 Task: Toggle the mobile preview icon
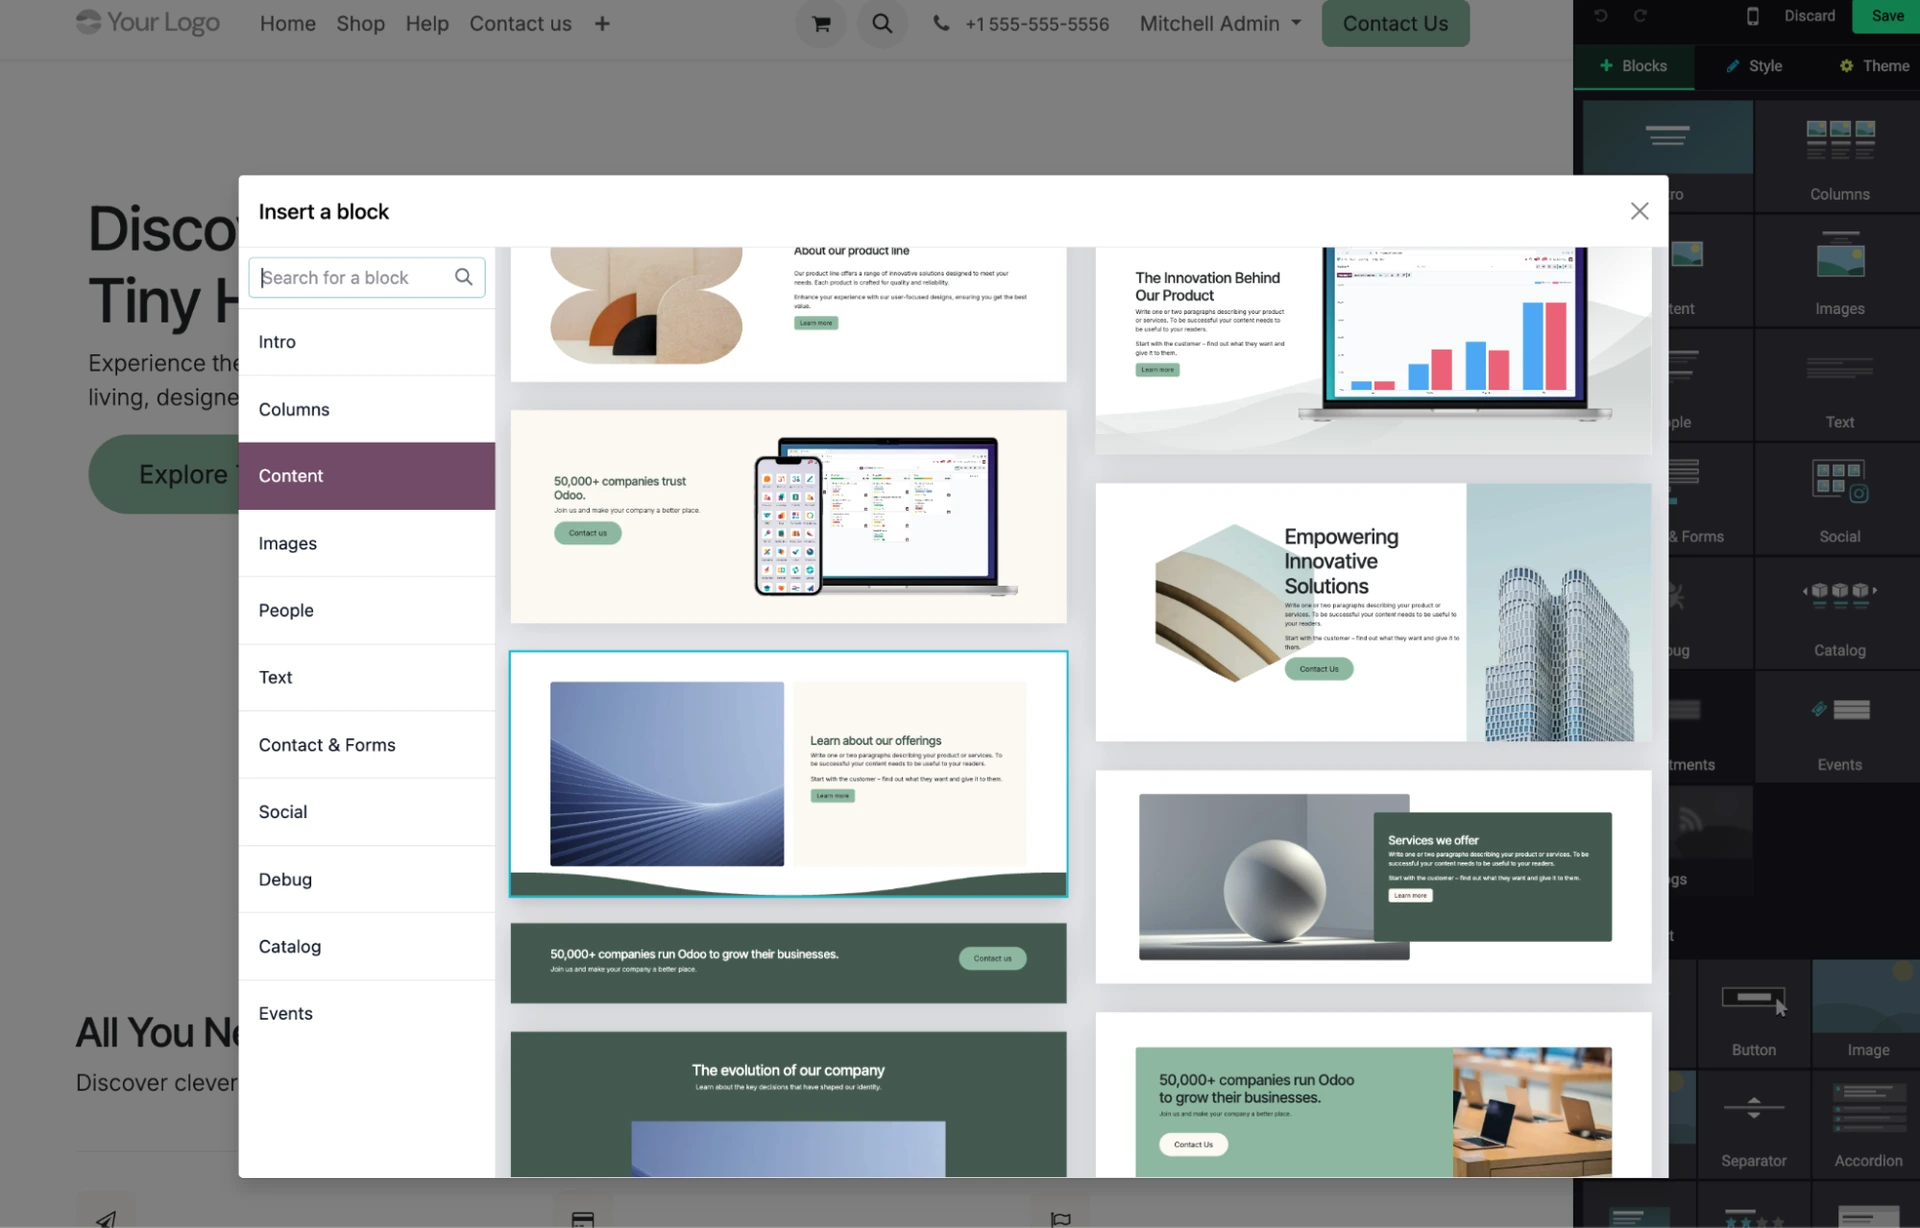1752,16
